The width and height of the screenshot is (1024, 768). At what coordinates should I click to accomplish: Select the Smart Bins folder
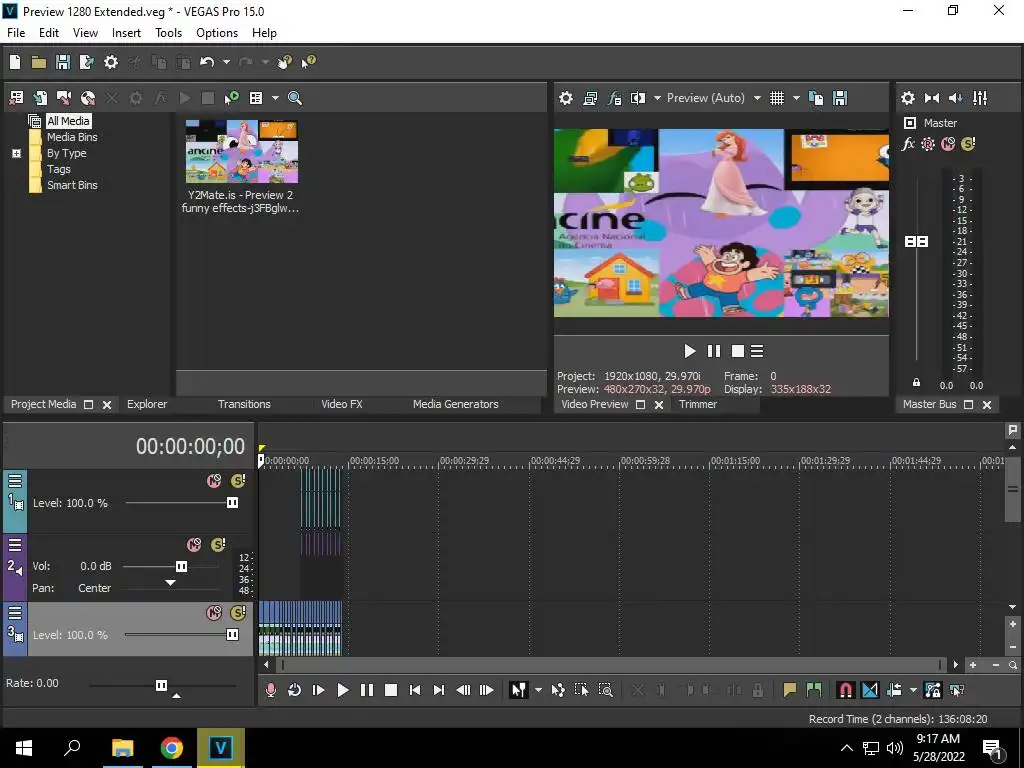72,185
